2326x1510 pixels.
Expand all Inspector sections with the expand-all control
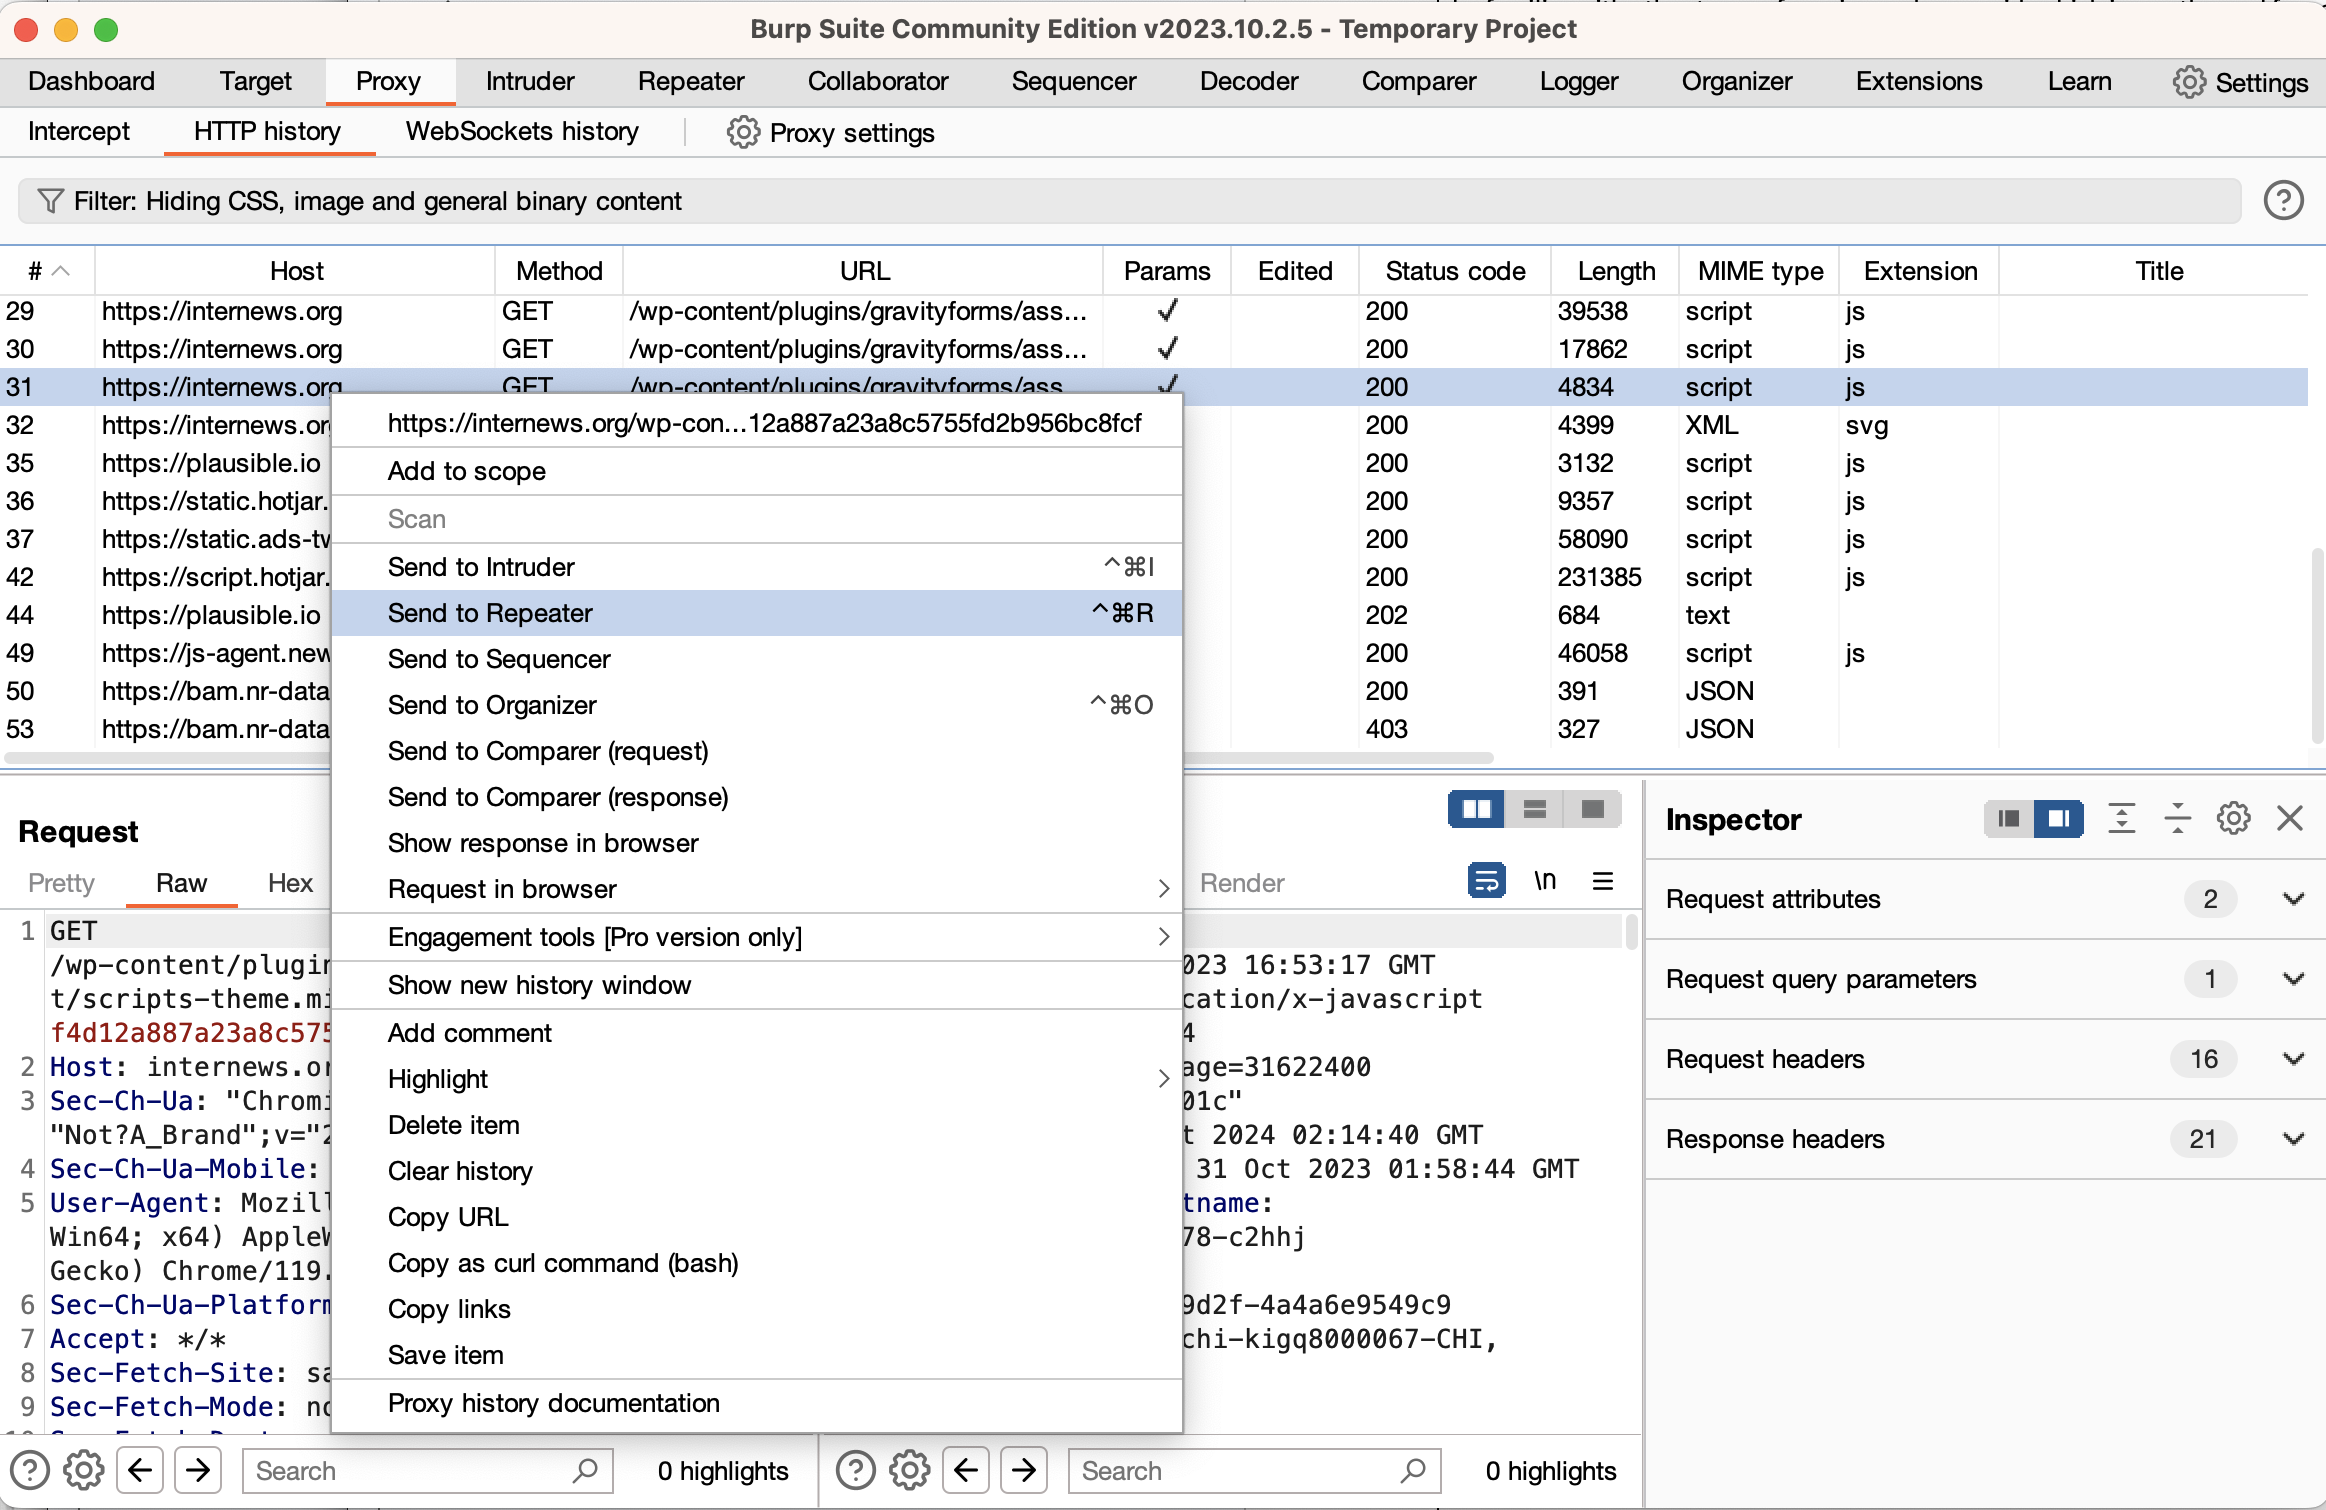pos(2123,818)
